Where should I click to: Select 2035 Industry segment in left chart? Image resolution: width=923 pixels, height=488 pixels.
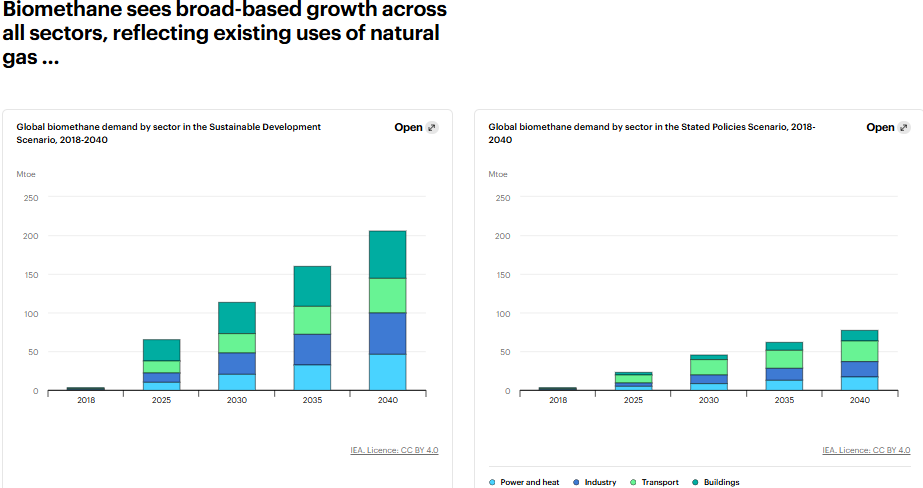tap(312, 349)
